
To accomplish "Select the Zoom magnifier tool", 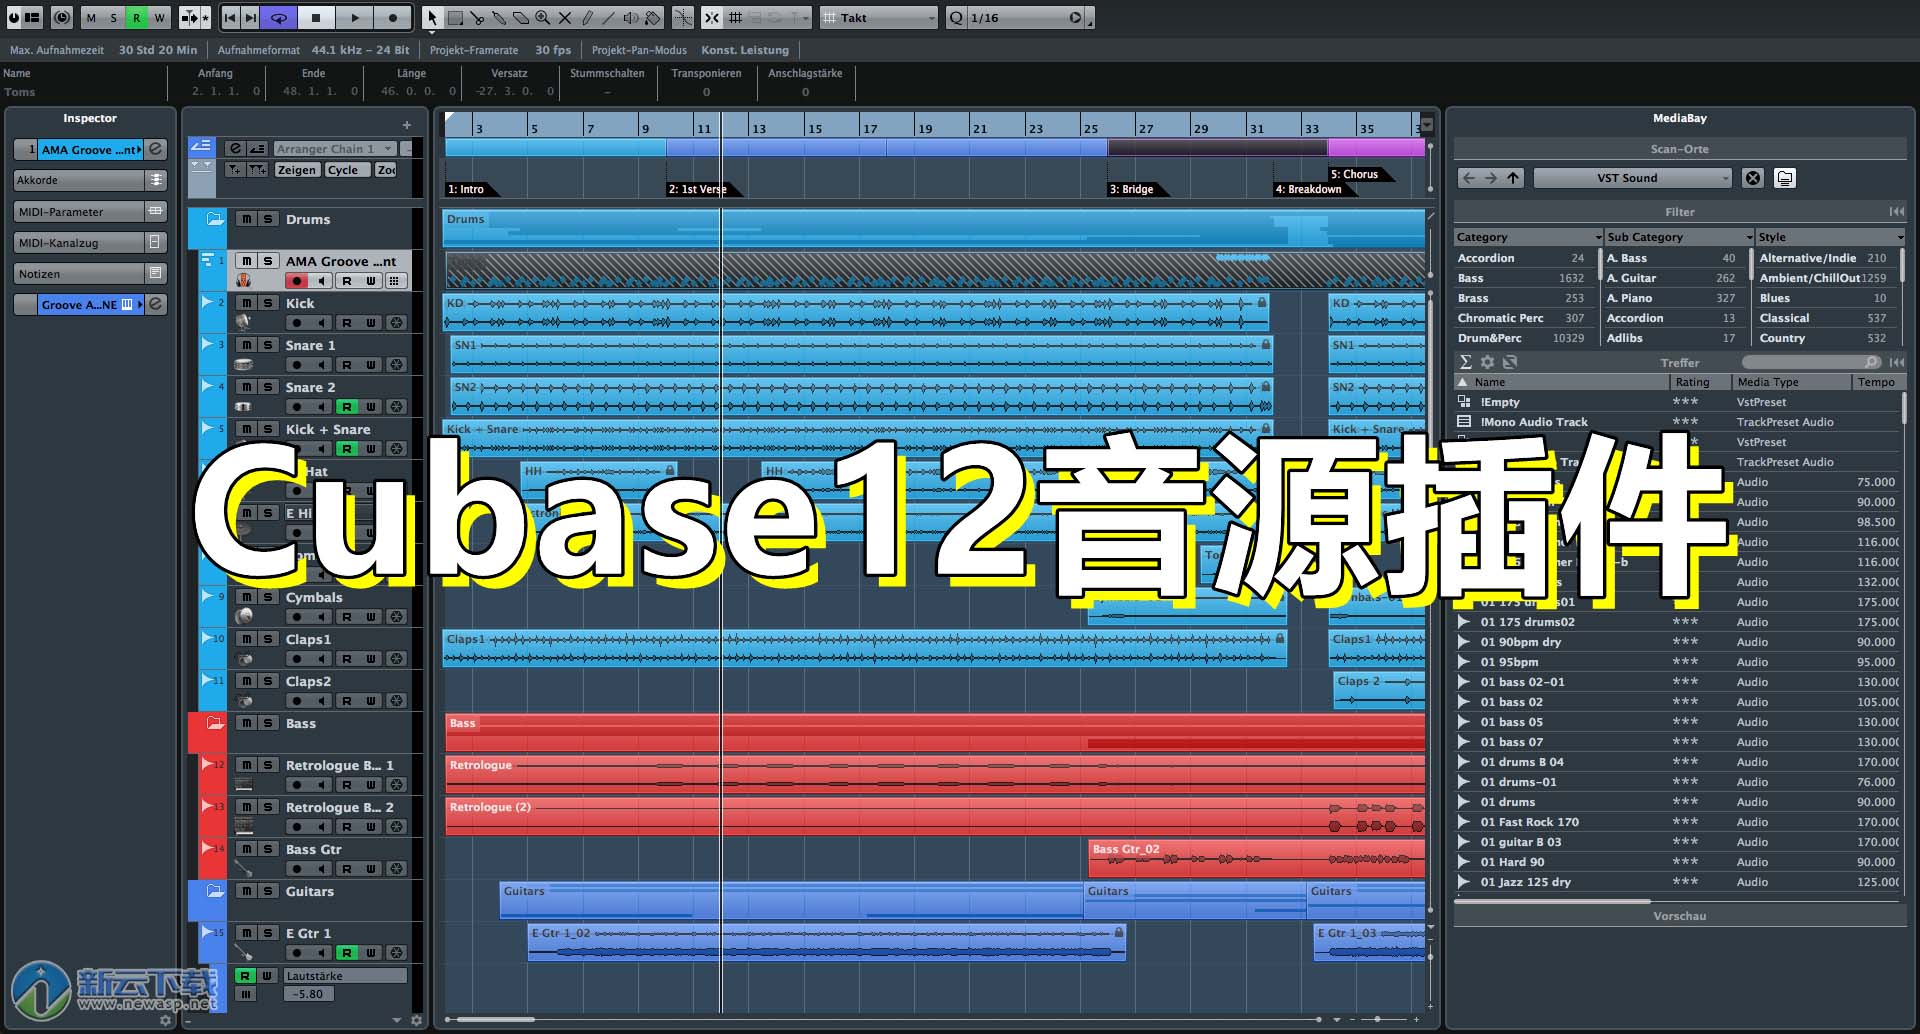I will point(543,18).
